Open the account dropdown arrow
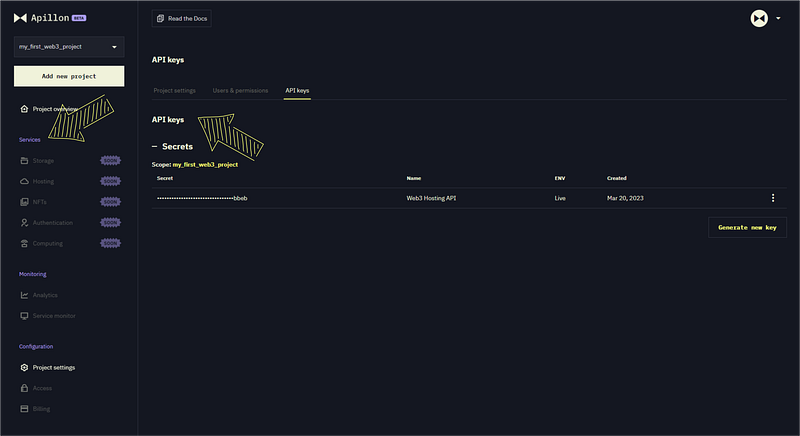800x436 pixels. 778,18
